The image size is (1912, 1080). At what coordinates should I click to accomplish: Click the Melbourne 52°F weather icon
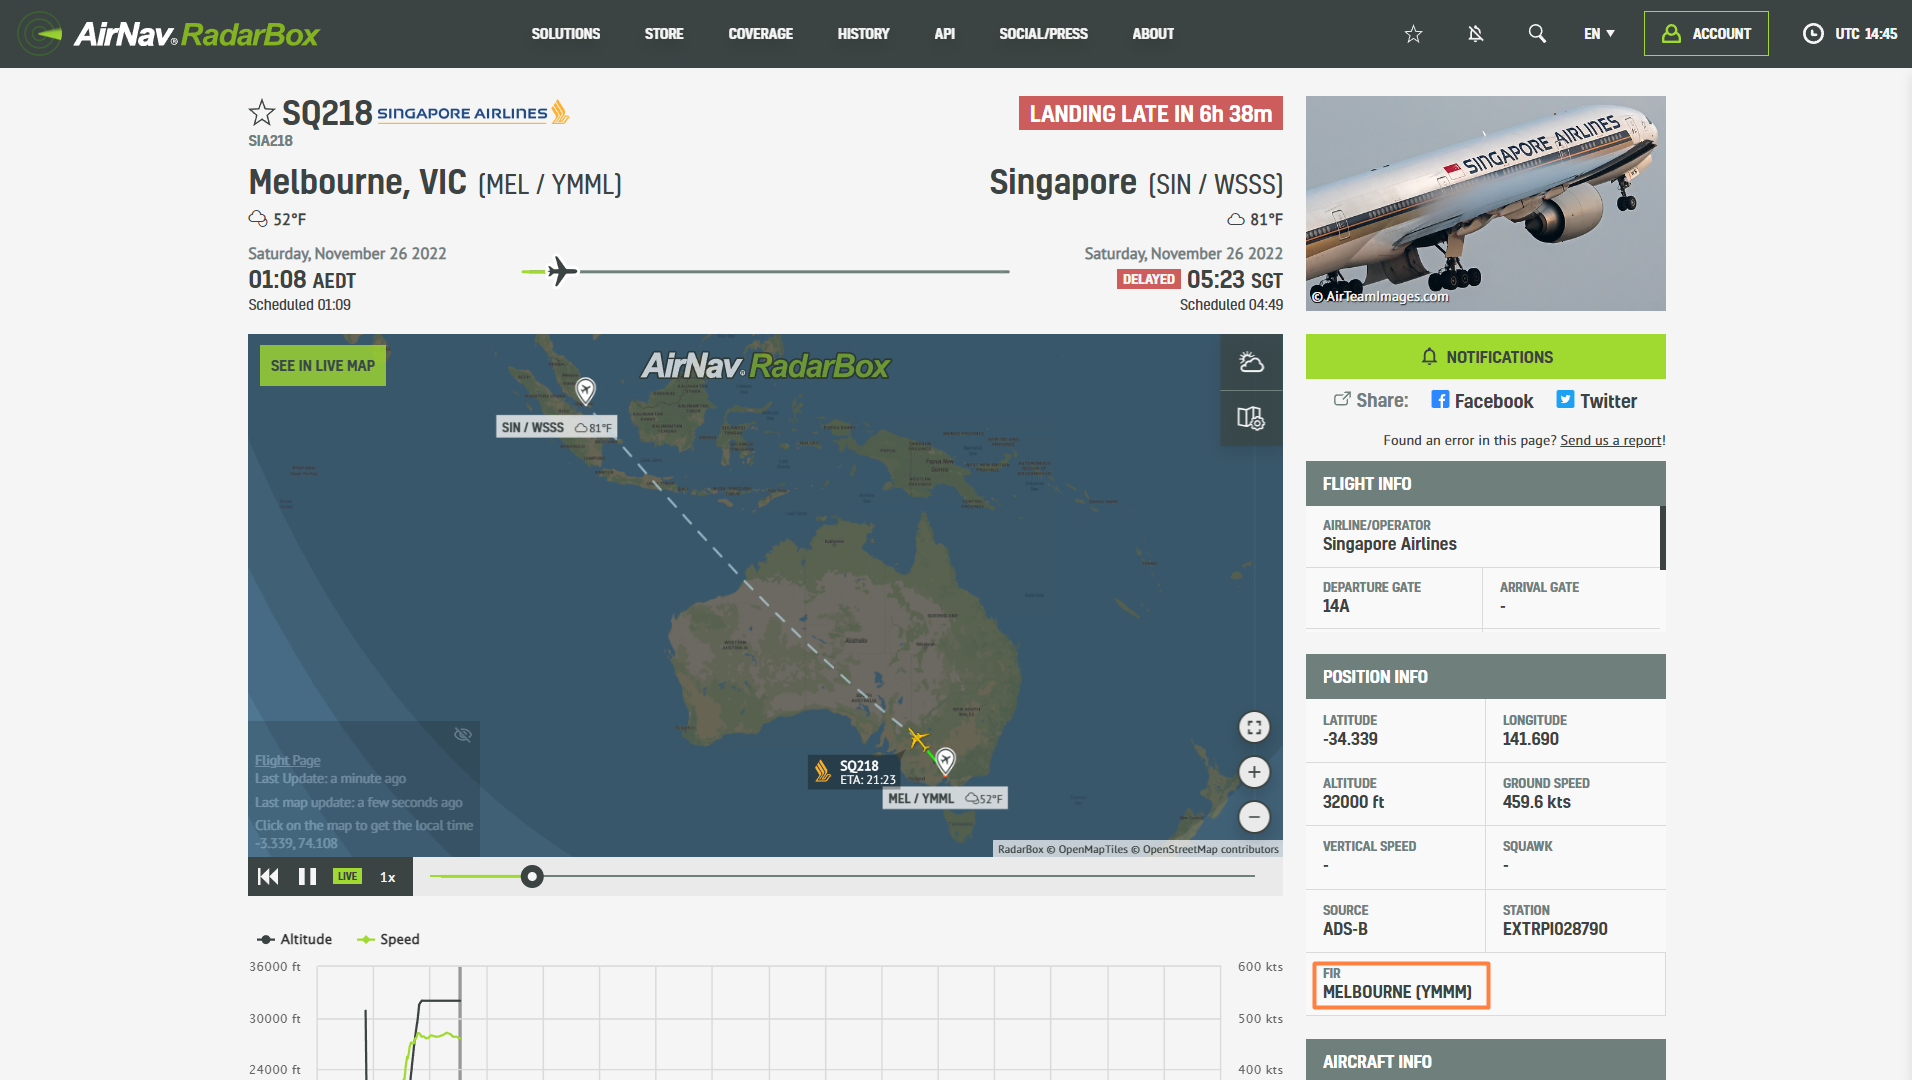(258, 219)
